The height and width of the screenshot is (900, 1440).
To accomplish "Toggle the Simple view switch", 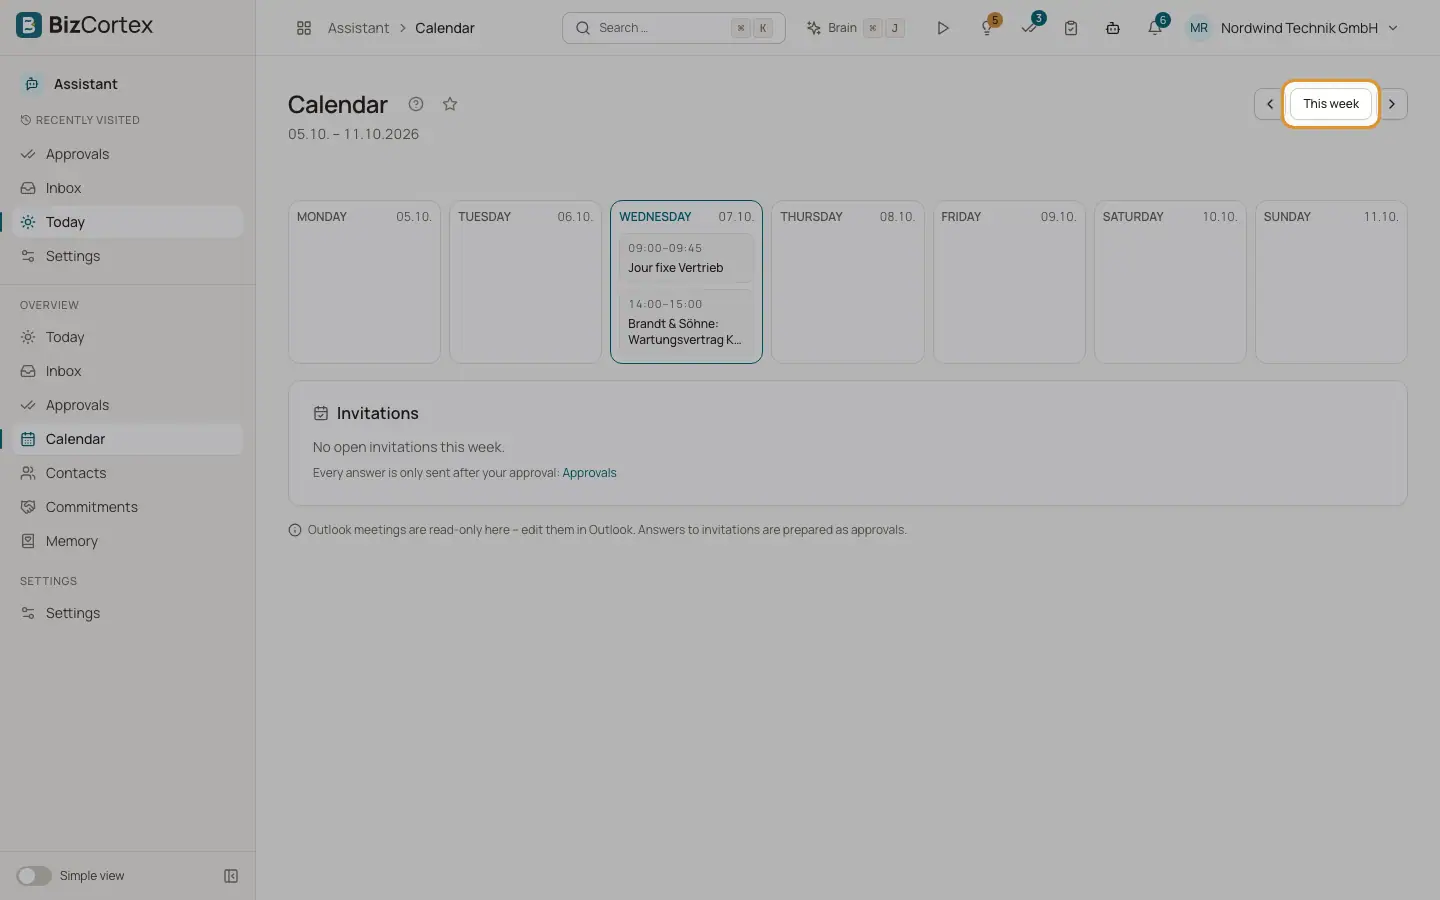I will pos(33,876).
